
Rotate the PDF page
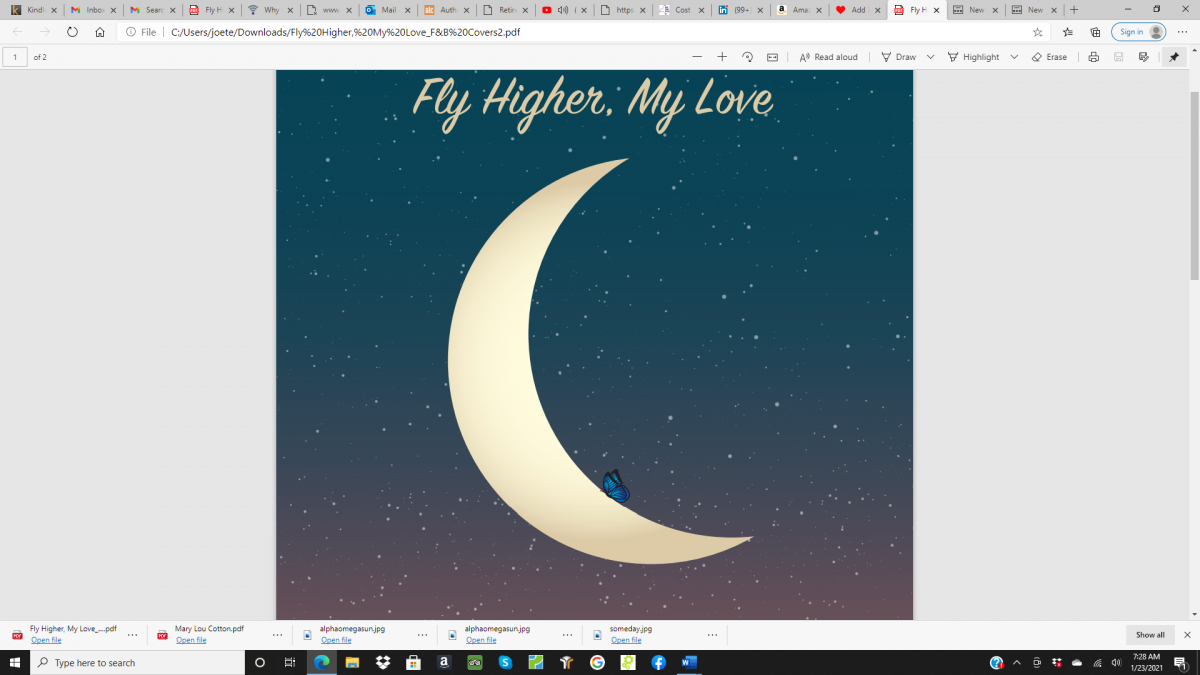pos(747,57)
